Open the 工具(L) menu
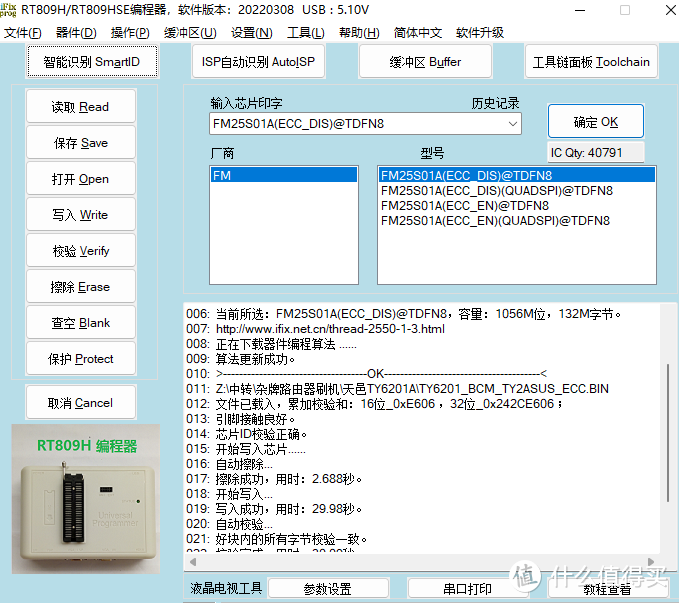Image resolution: width=679 pixels, height=603 pixels. pyautogui.click(x=306, y=33)
